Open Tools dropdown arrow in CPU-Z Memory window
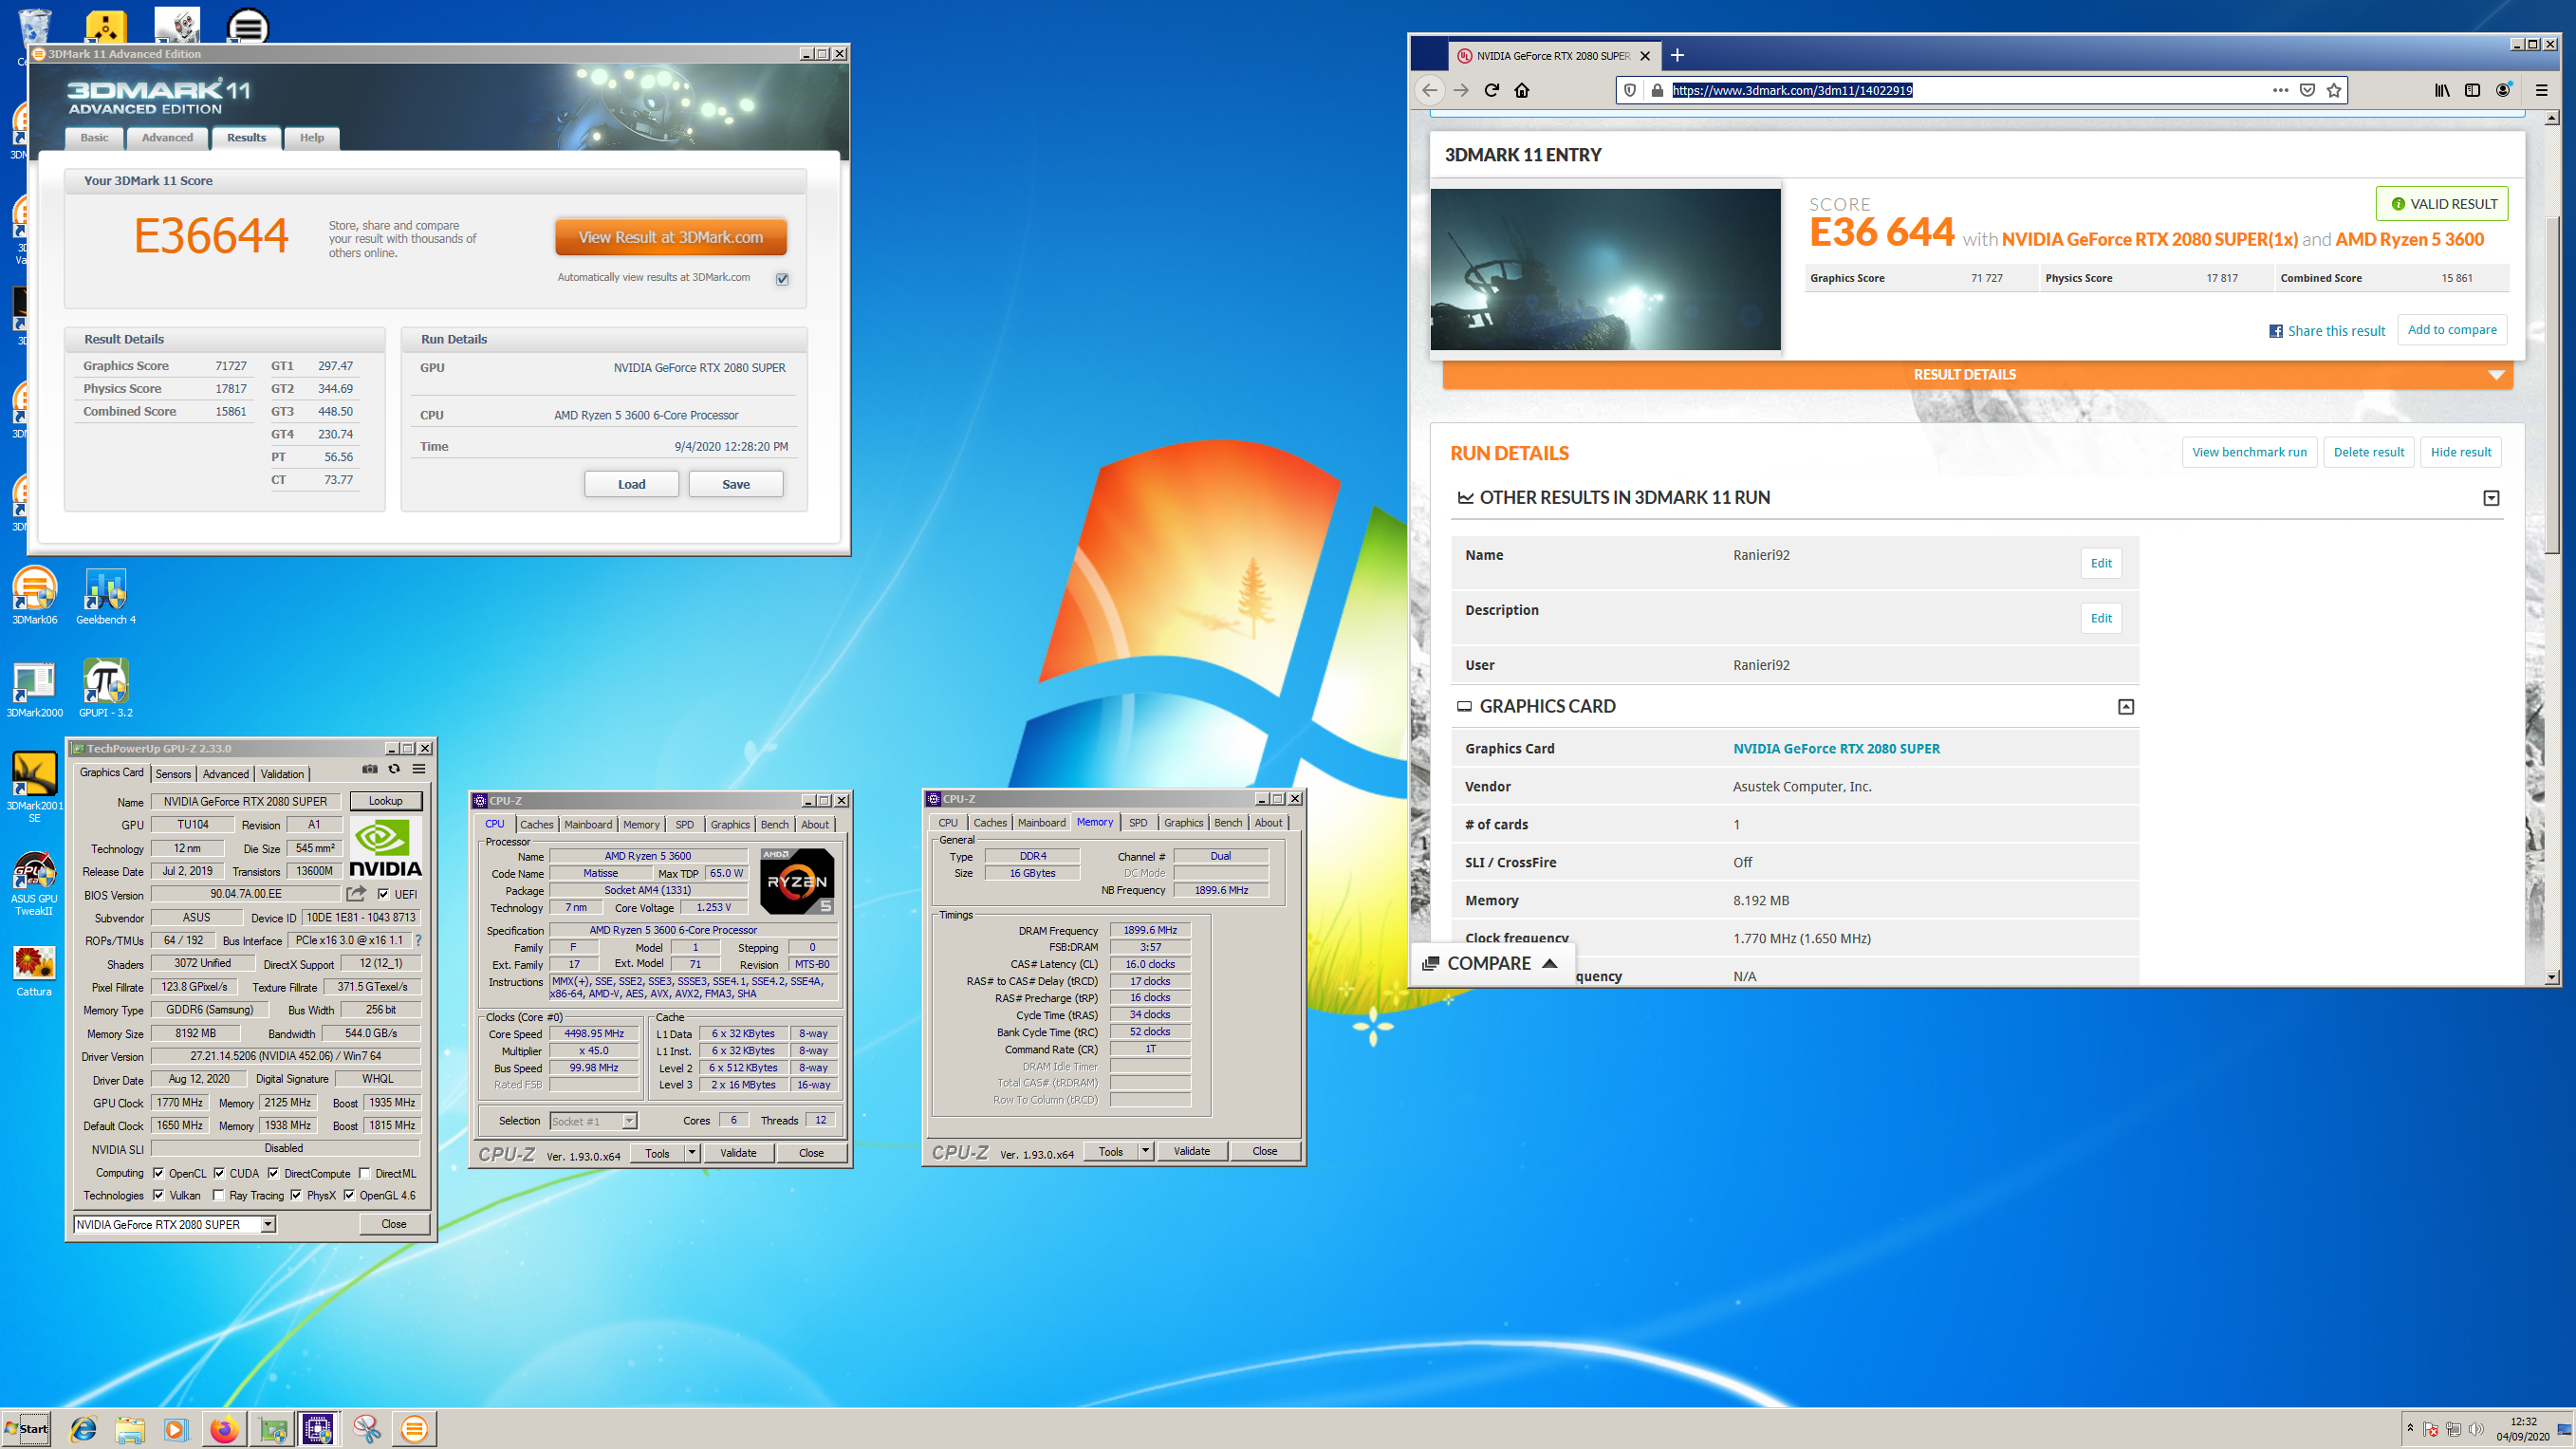Screen dimensions: 2576x1449 point(1145,1152)
